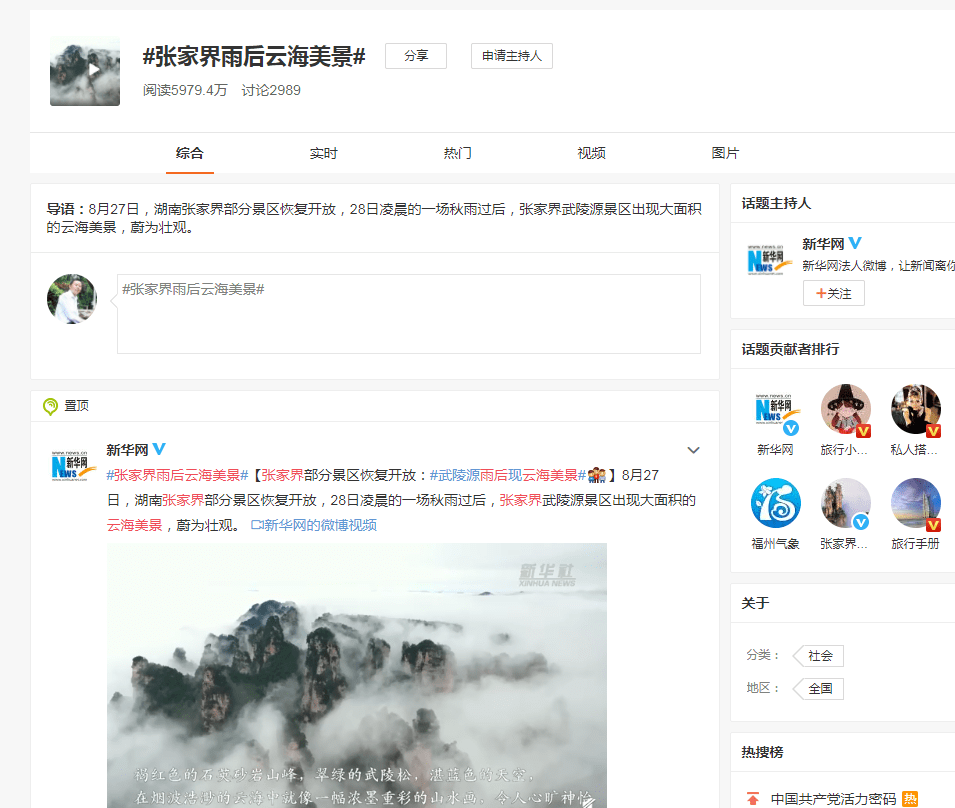
Task: Open the 新华网的微博视频 link
Action: [x=314, y=525]
